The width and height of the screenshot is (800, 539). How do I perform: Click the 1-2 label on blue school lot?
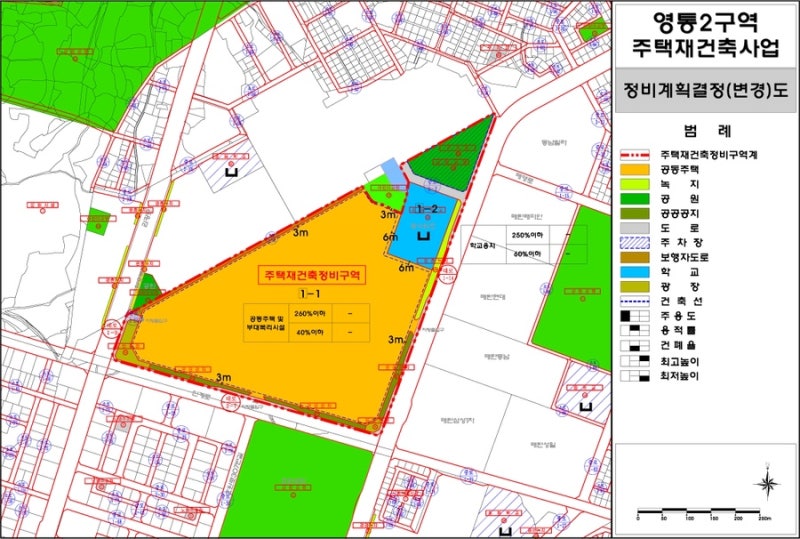[427, 209]
